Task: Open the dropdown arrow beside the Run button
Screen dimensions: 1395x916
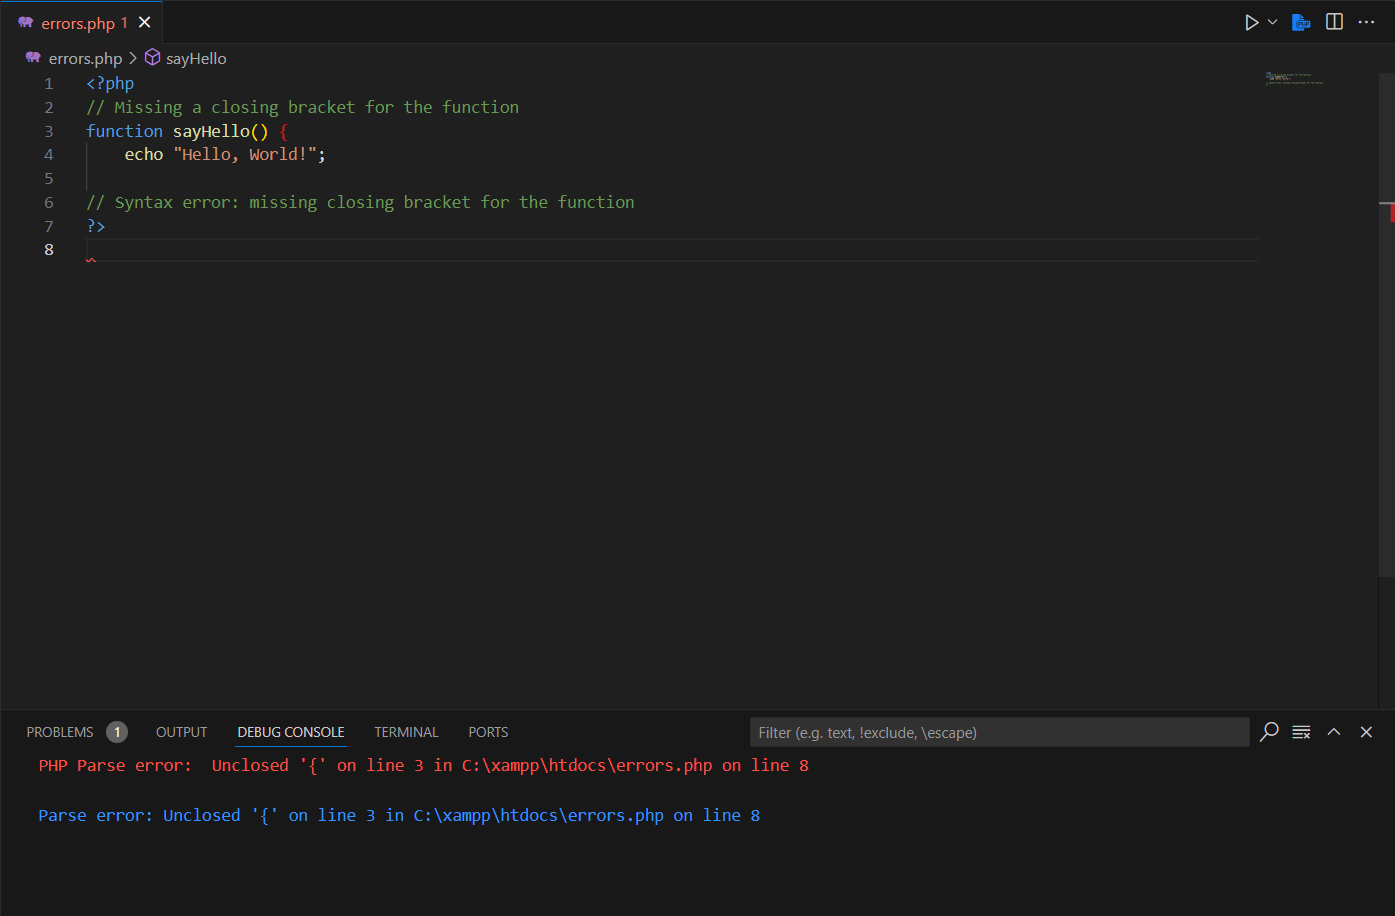Action: point(1272,22)
